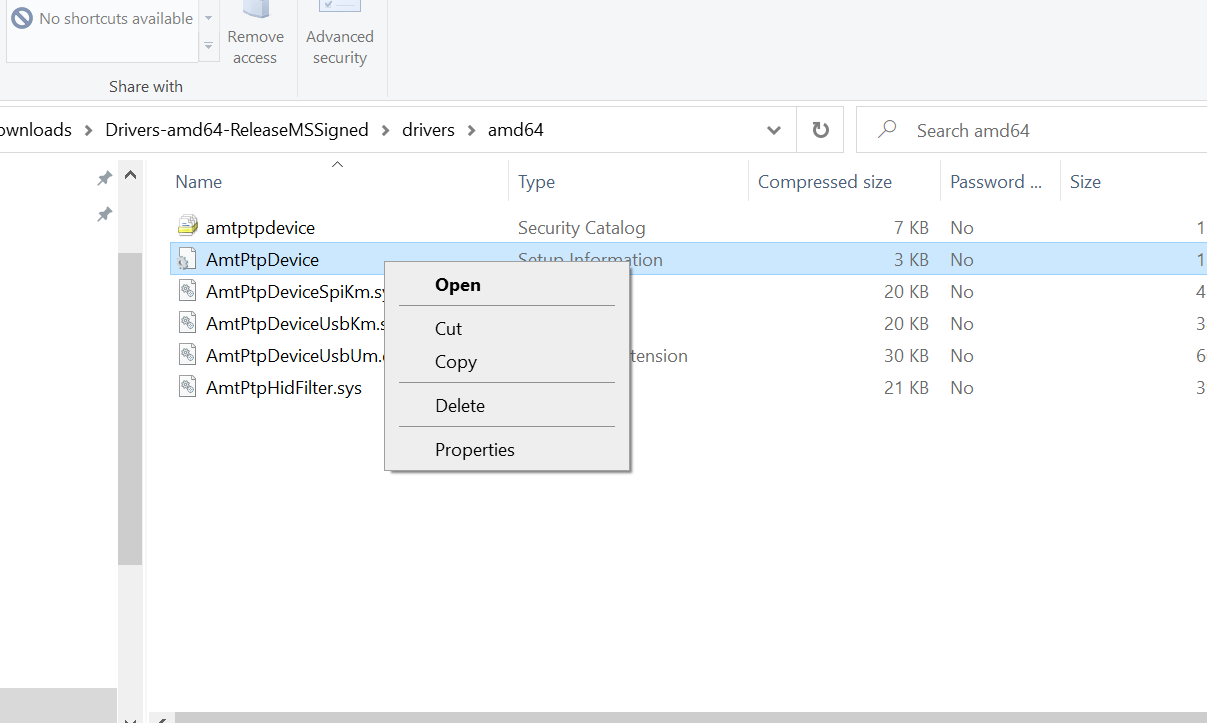
Task: Click the 3 KB compressed size cell
Action: tap(911, 260)
